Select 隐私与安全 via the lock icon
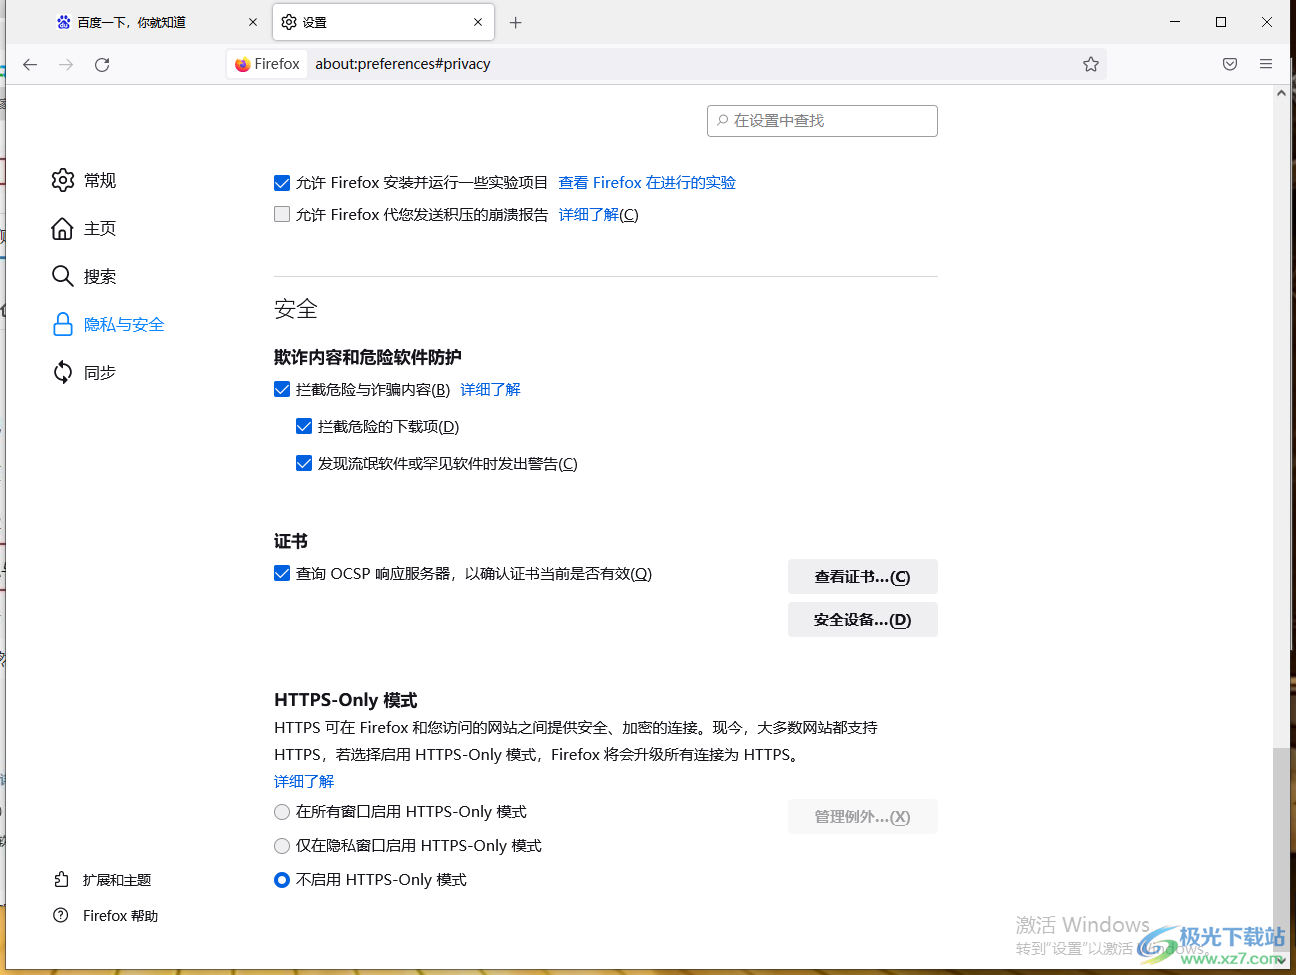The image size is (1296, 975). coord(62,324)
